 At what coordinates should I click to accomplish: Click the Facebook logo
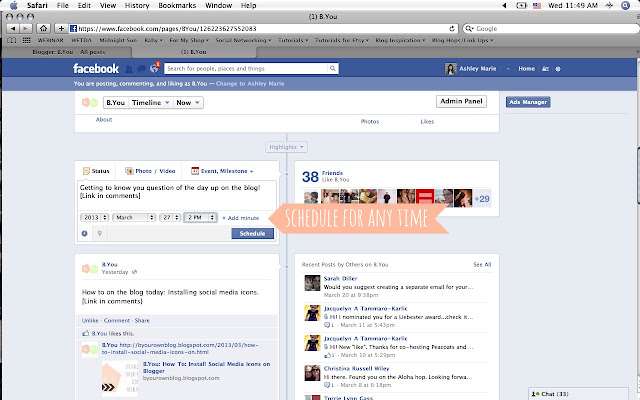pyautogui.click(x=96, y=69)
